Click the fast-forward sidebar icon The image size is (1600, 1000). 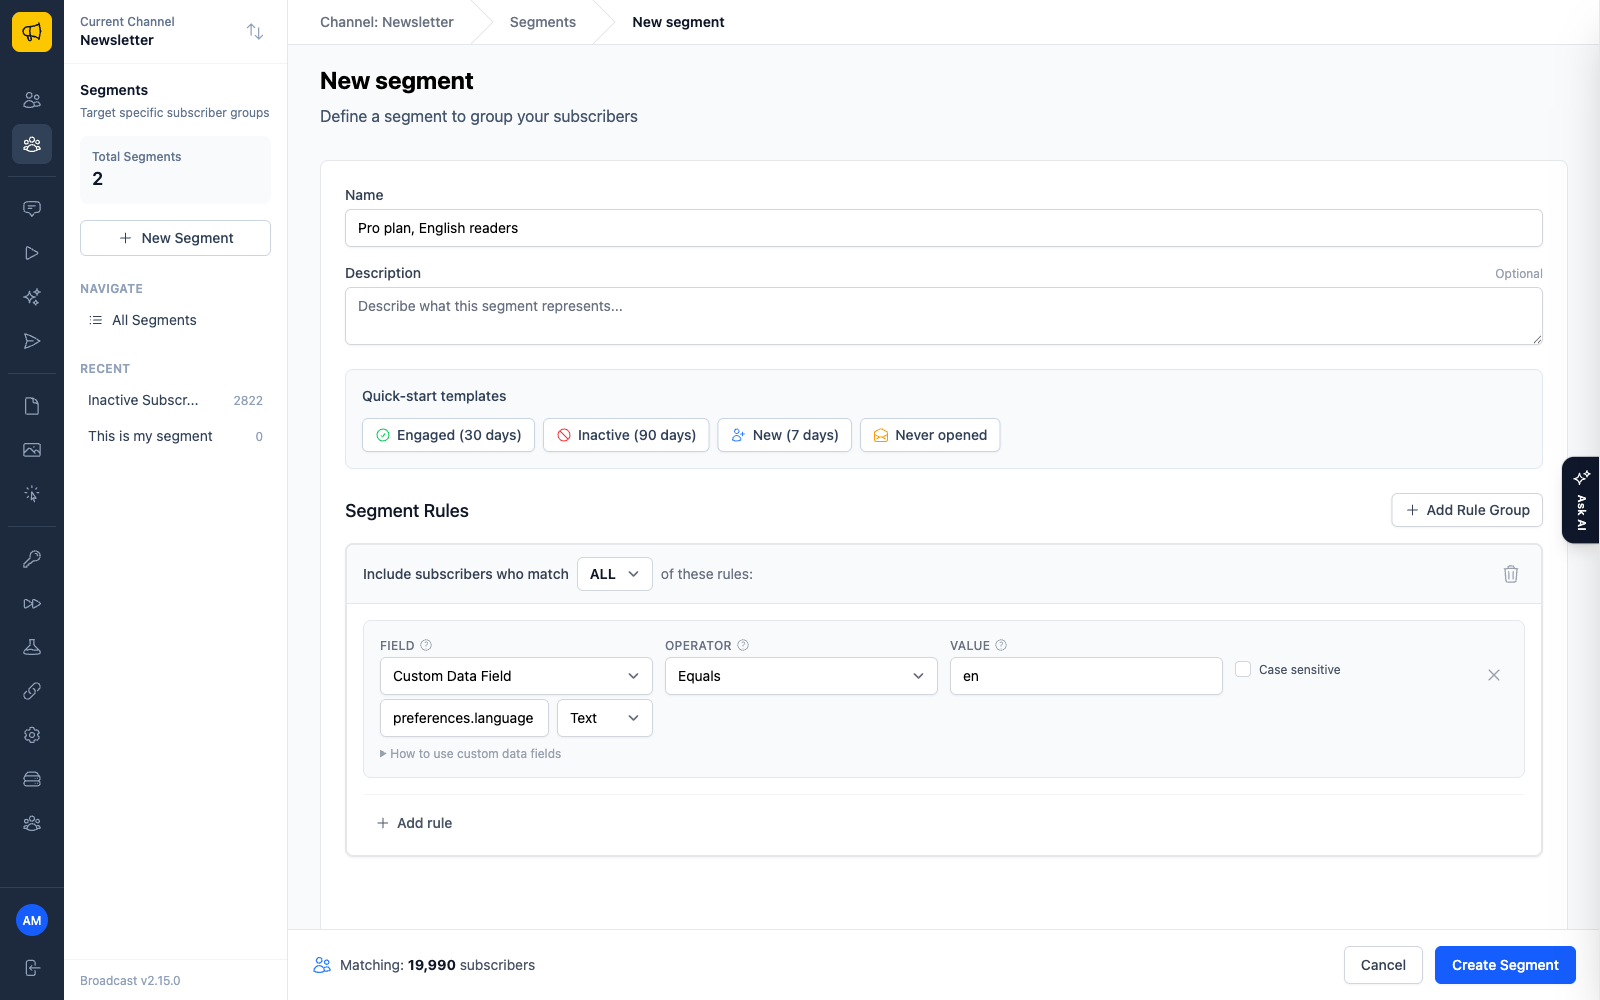32,603
